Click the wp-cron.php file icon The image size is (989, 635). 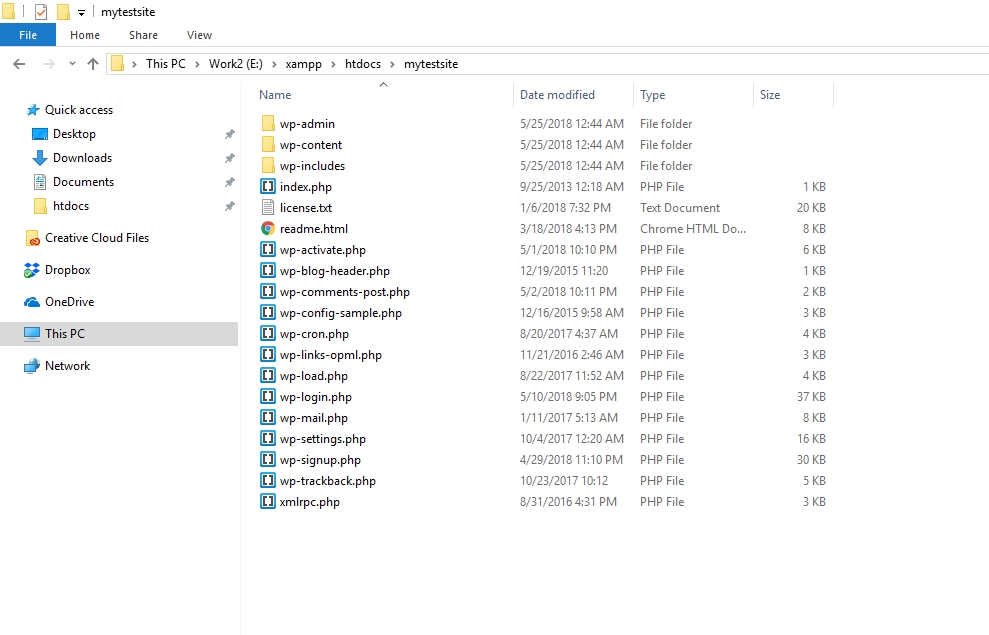click(x=268, y=333)
